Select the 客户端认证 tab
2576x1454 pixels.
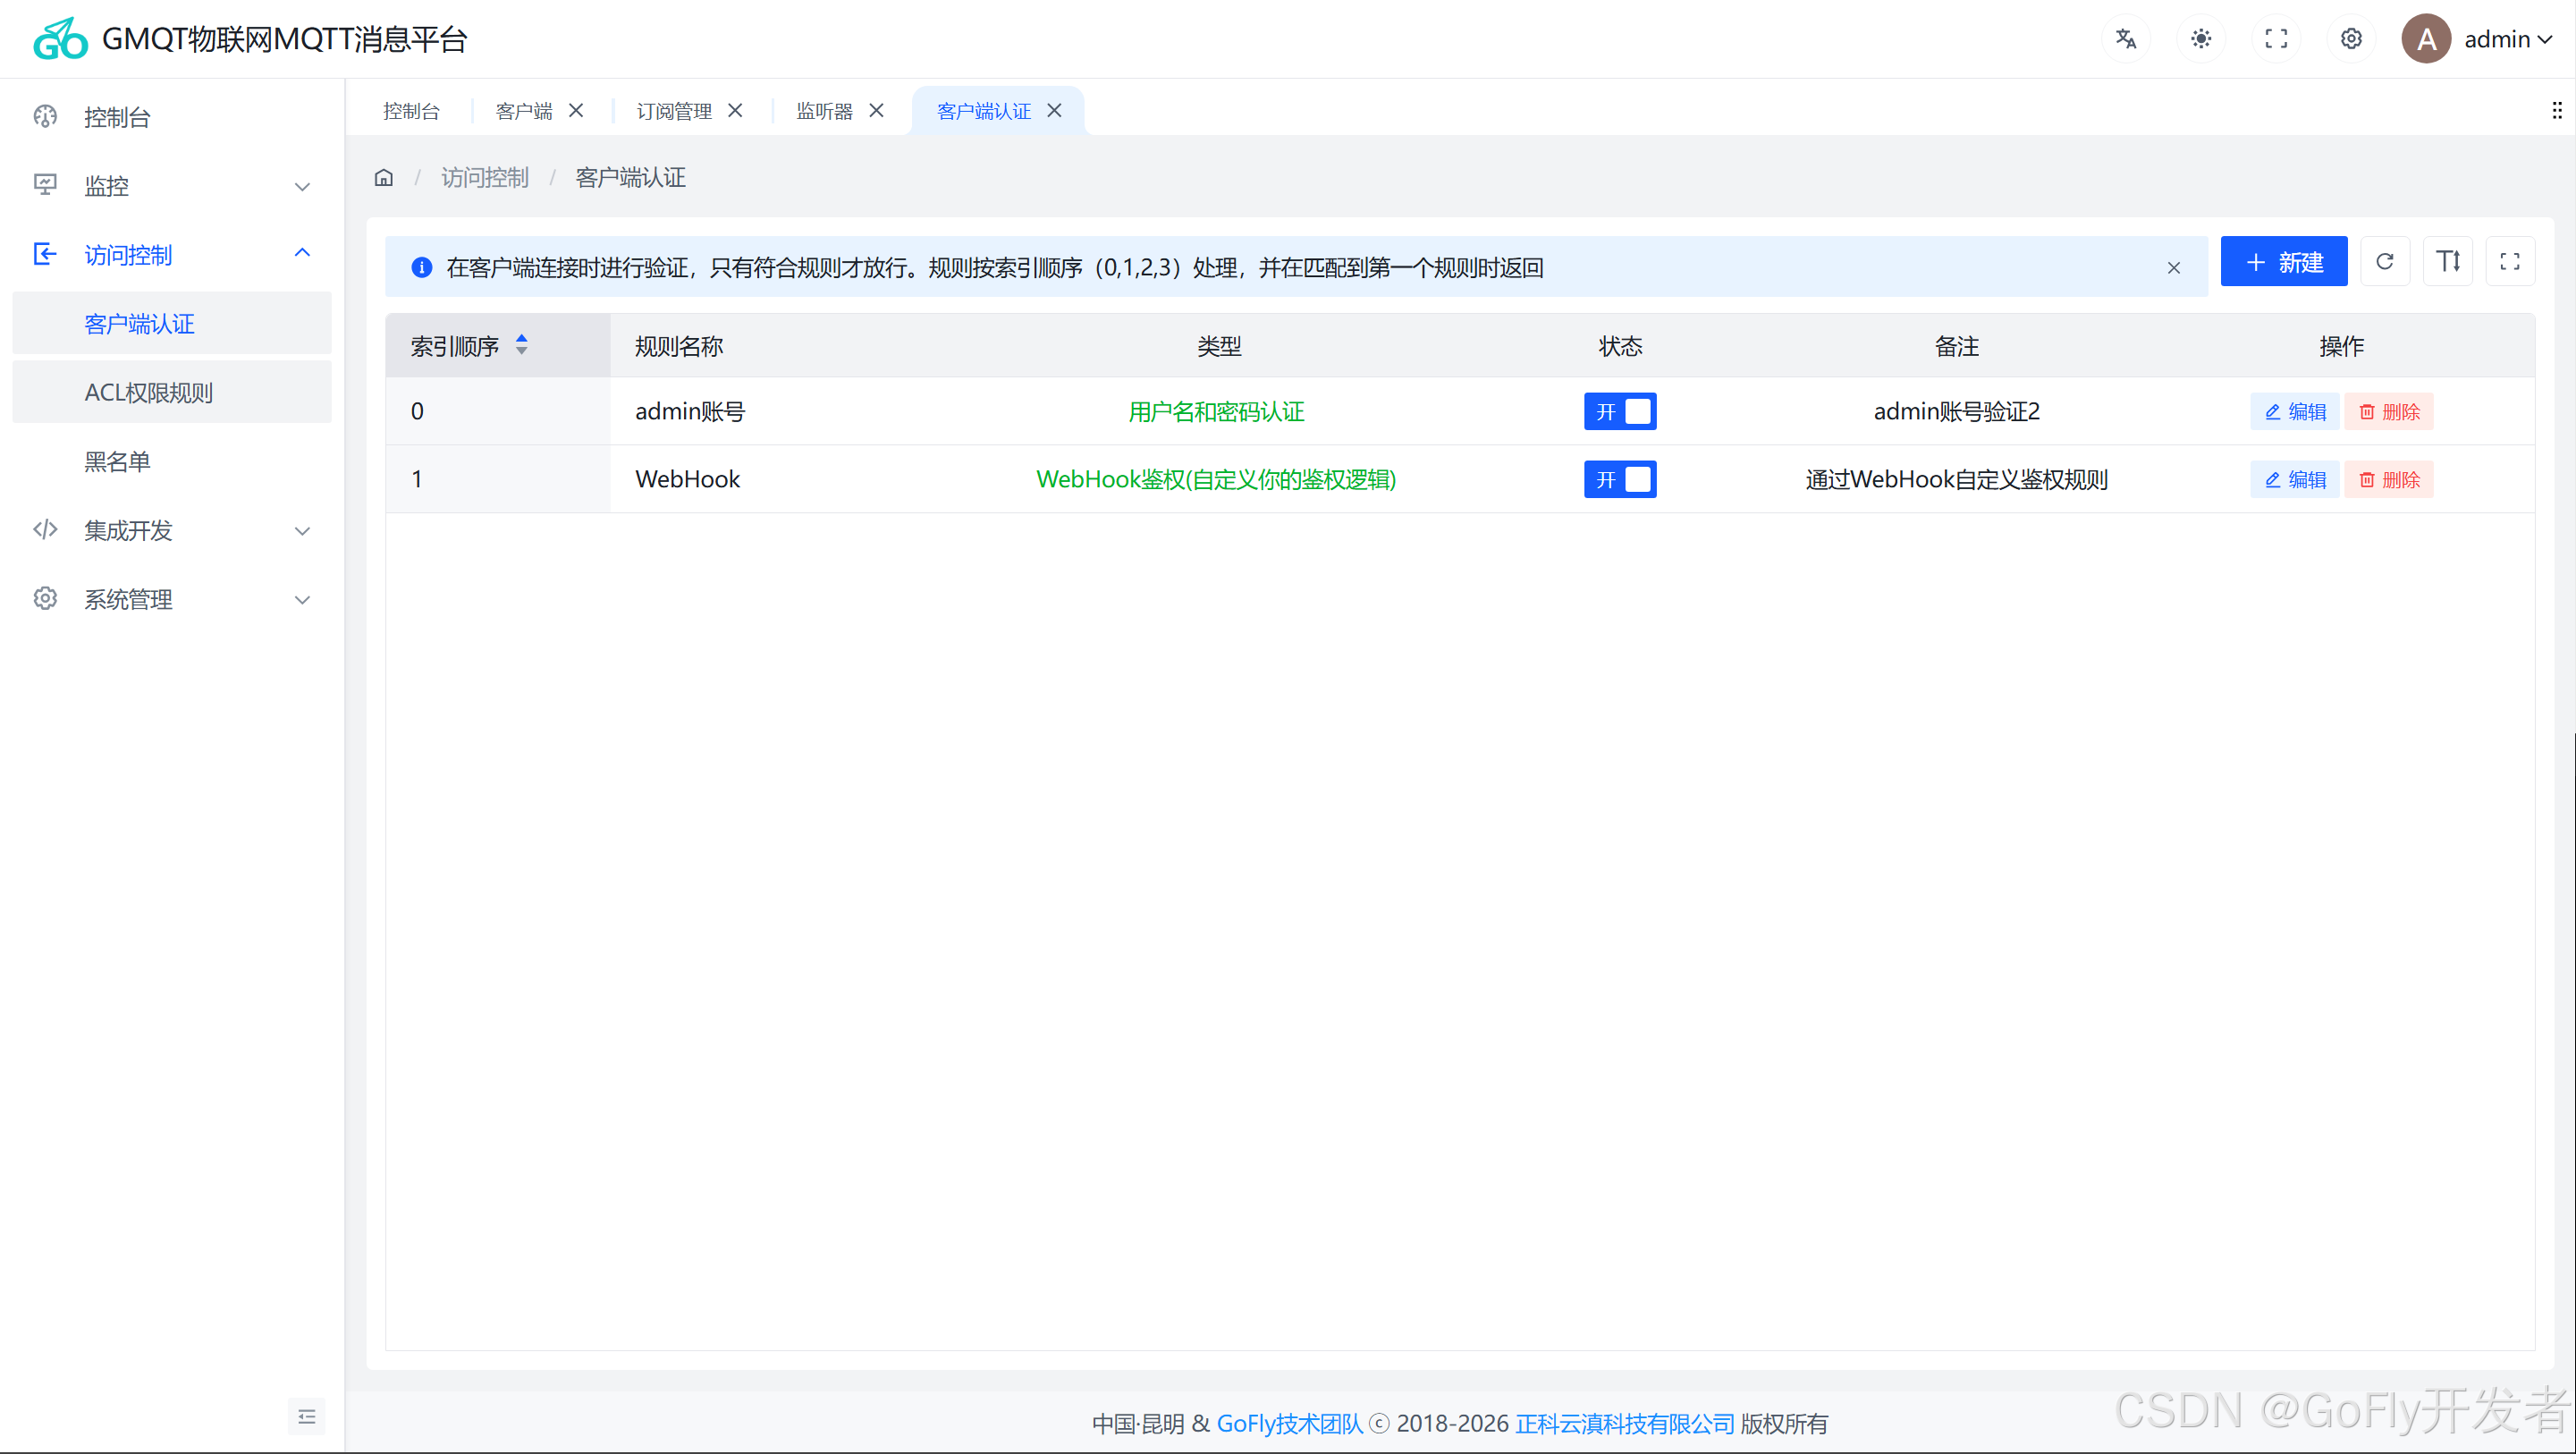pos(984,111)
